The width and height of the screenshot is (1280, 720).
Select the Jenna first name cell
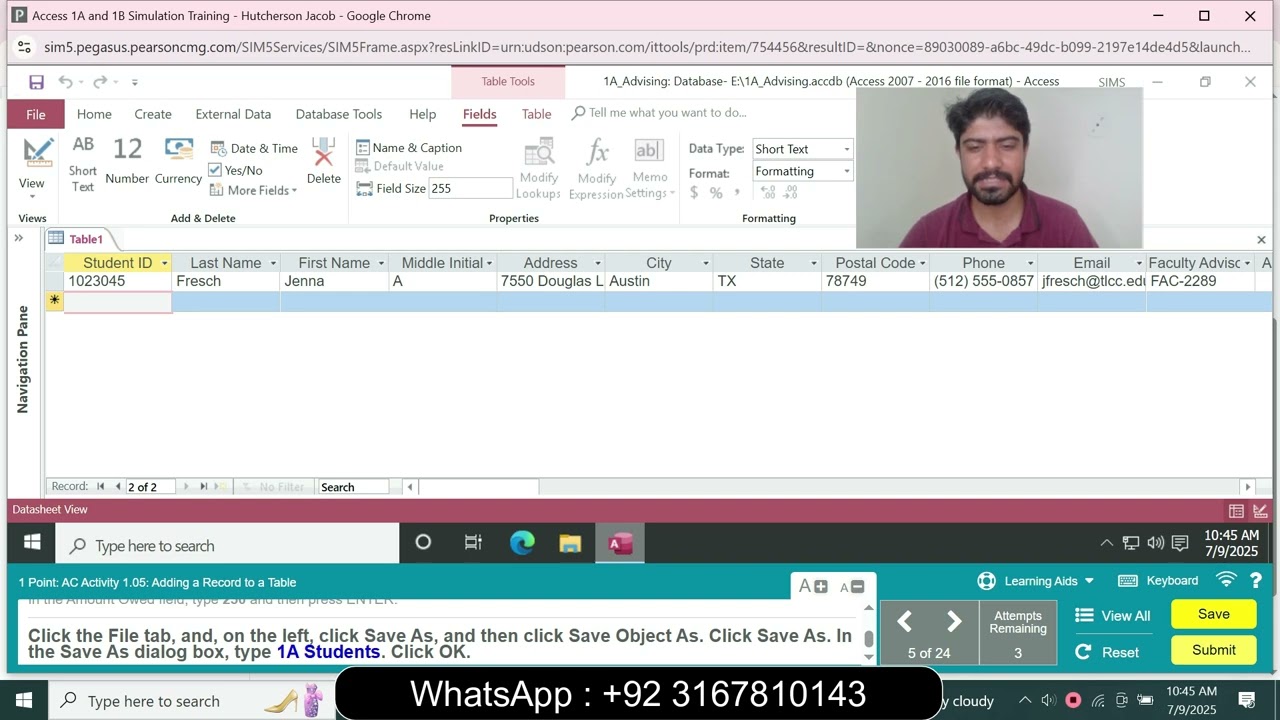point(334,281)
